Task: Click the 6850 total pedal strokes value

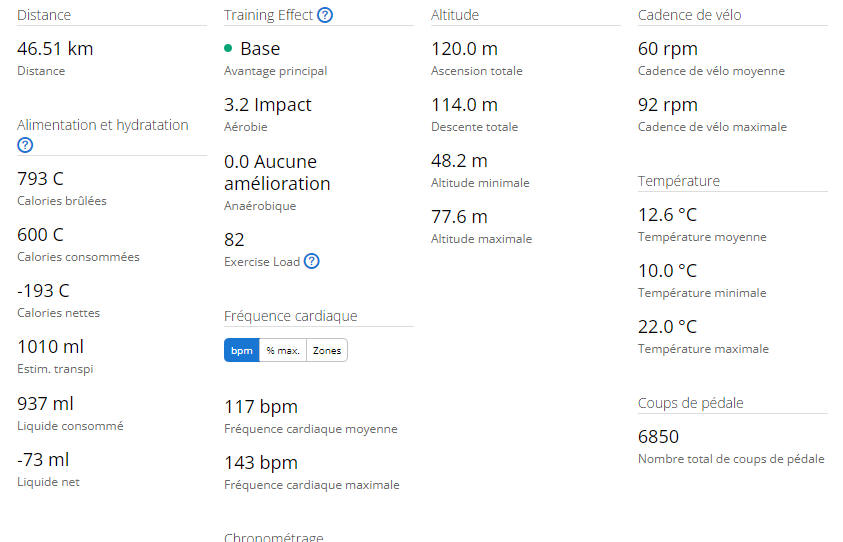Action: [659, 437]
